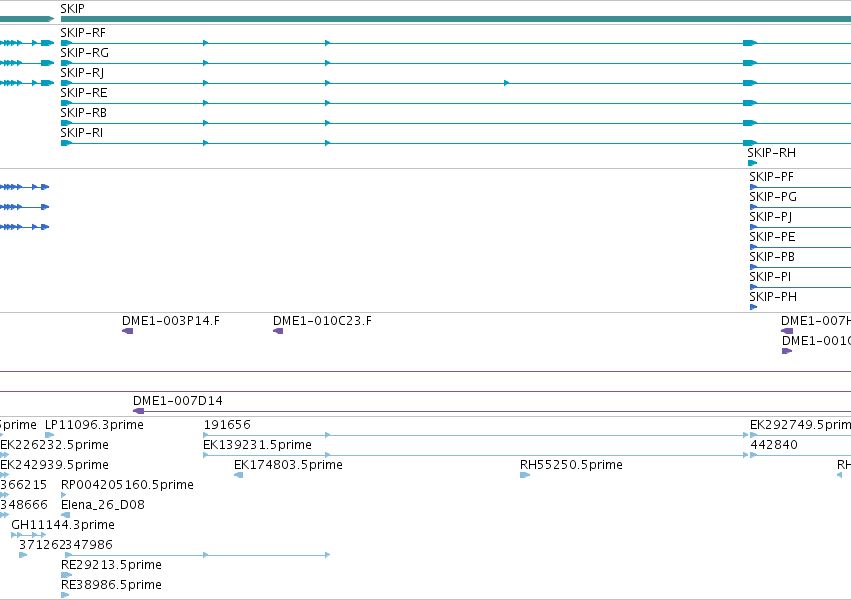The width and height of the screenshot is (851, 600).
Task: Click the SKIP gene span bar
Action: (456, 19)
